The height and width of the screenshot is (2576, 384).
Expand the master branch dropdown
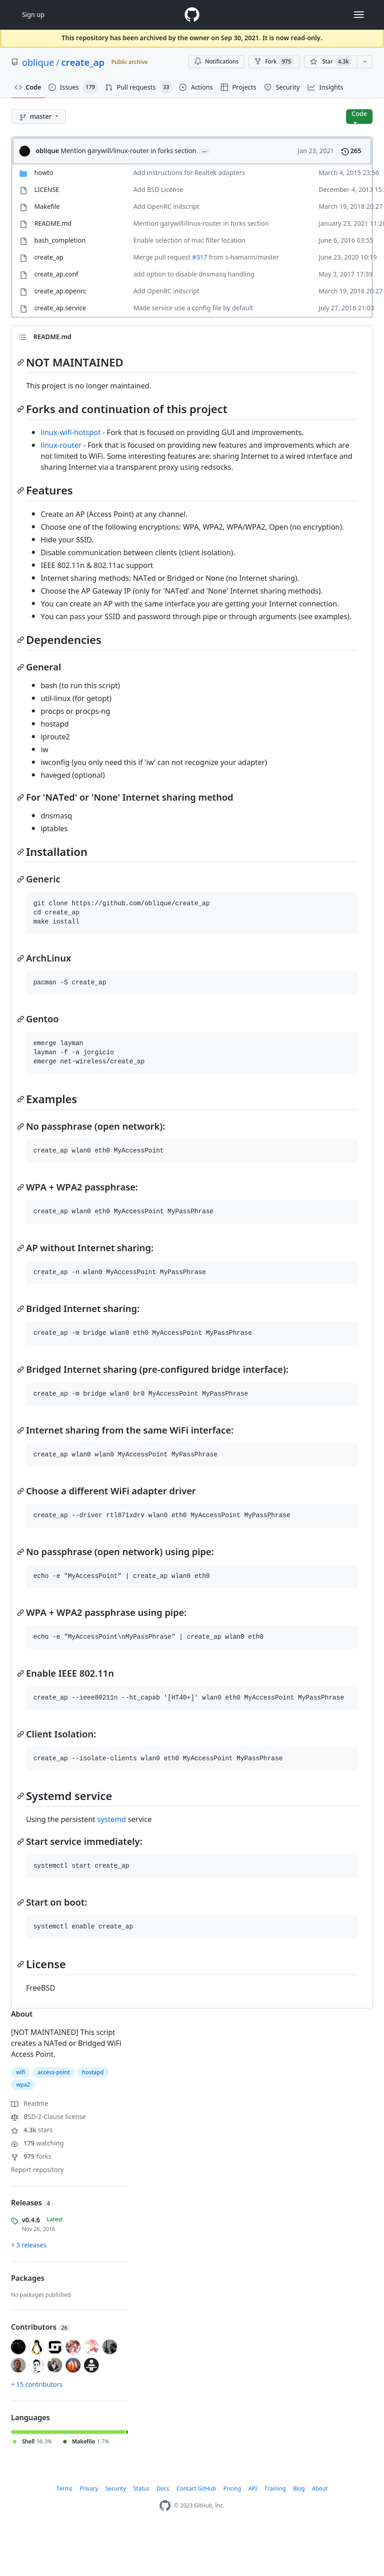coord(39,116)
